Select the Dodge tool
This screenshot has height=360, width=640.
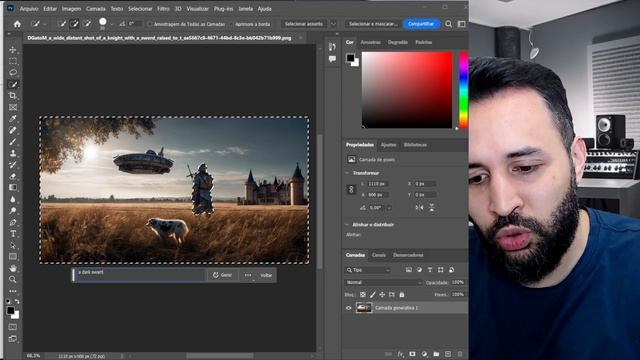[x=13, y=211]
